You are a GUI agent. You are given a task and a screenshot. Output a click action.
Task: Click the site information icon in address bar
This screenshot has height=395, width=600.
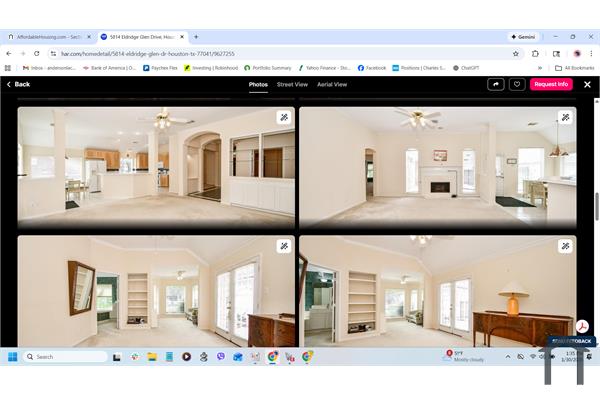pos(53,54)
